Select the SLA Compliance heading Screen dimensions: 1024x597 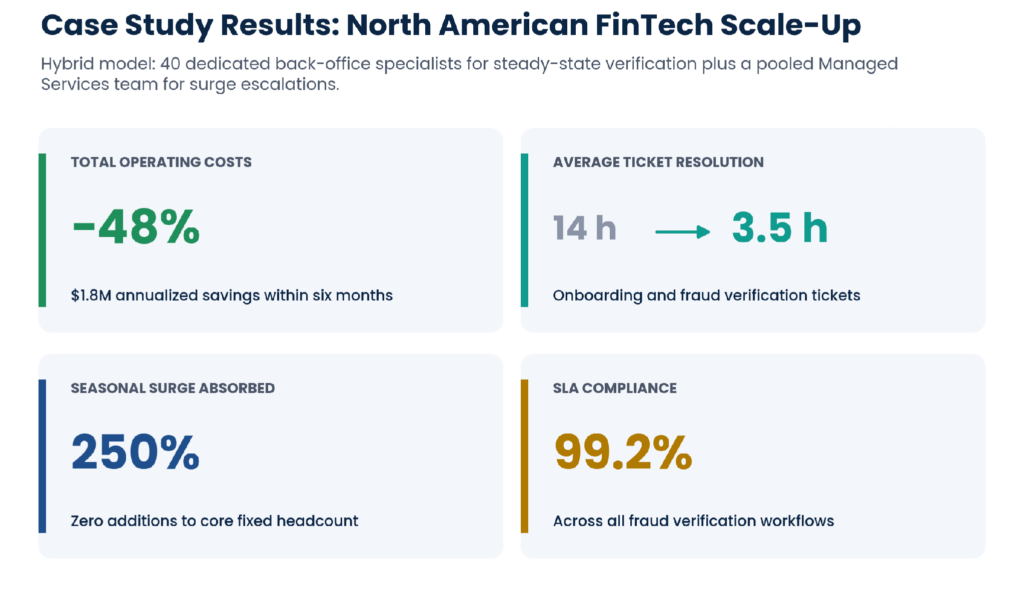[615, 388]
